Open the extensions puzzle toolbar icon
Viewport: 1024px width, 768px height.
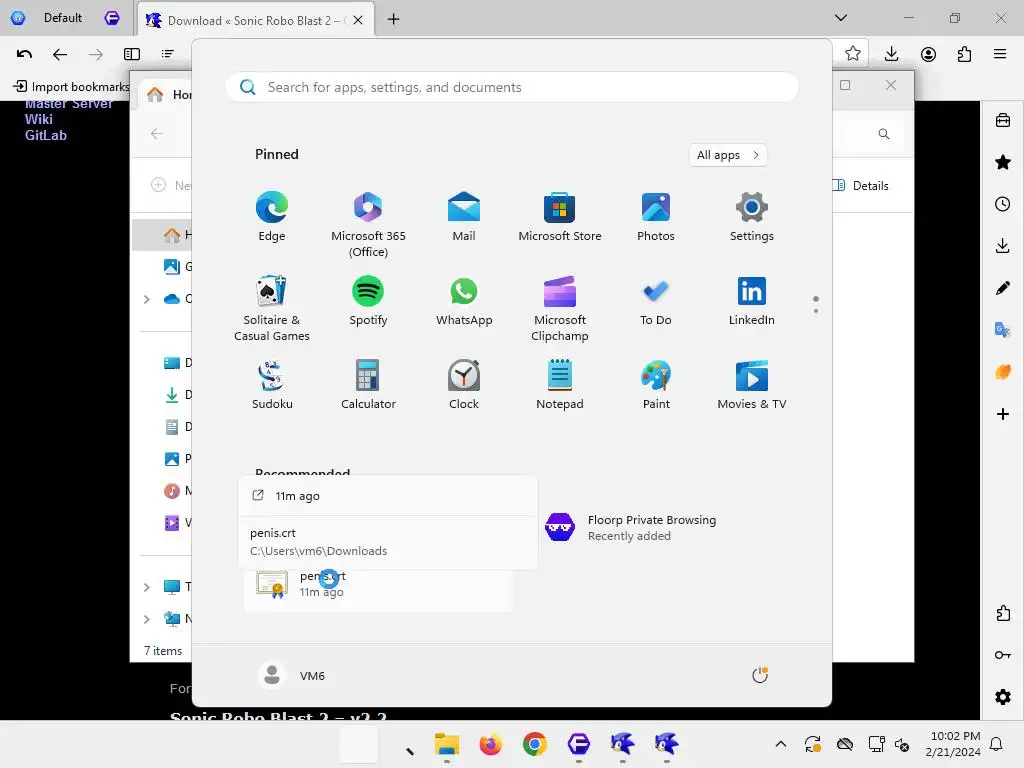click(964, 54)
